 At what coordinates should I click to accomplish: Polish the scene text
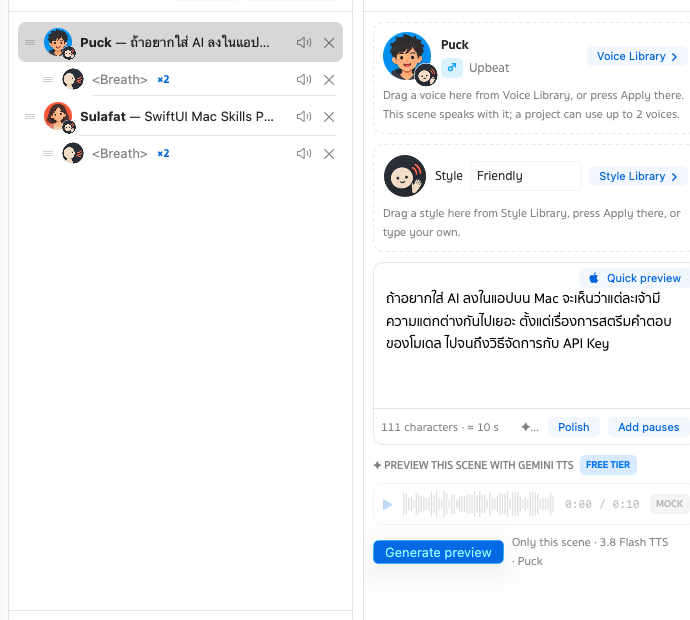click(x=573, y=427)
